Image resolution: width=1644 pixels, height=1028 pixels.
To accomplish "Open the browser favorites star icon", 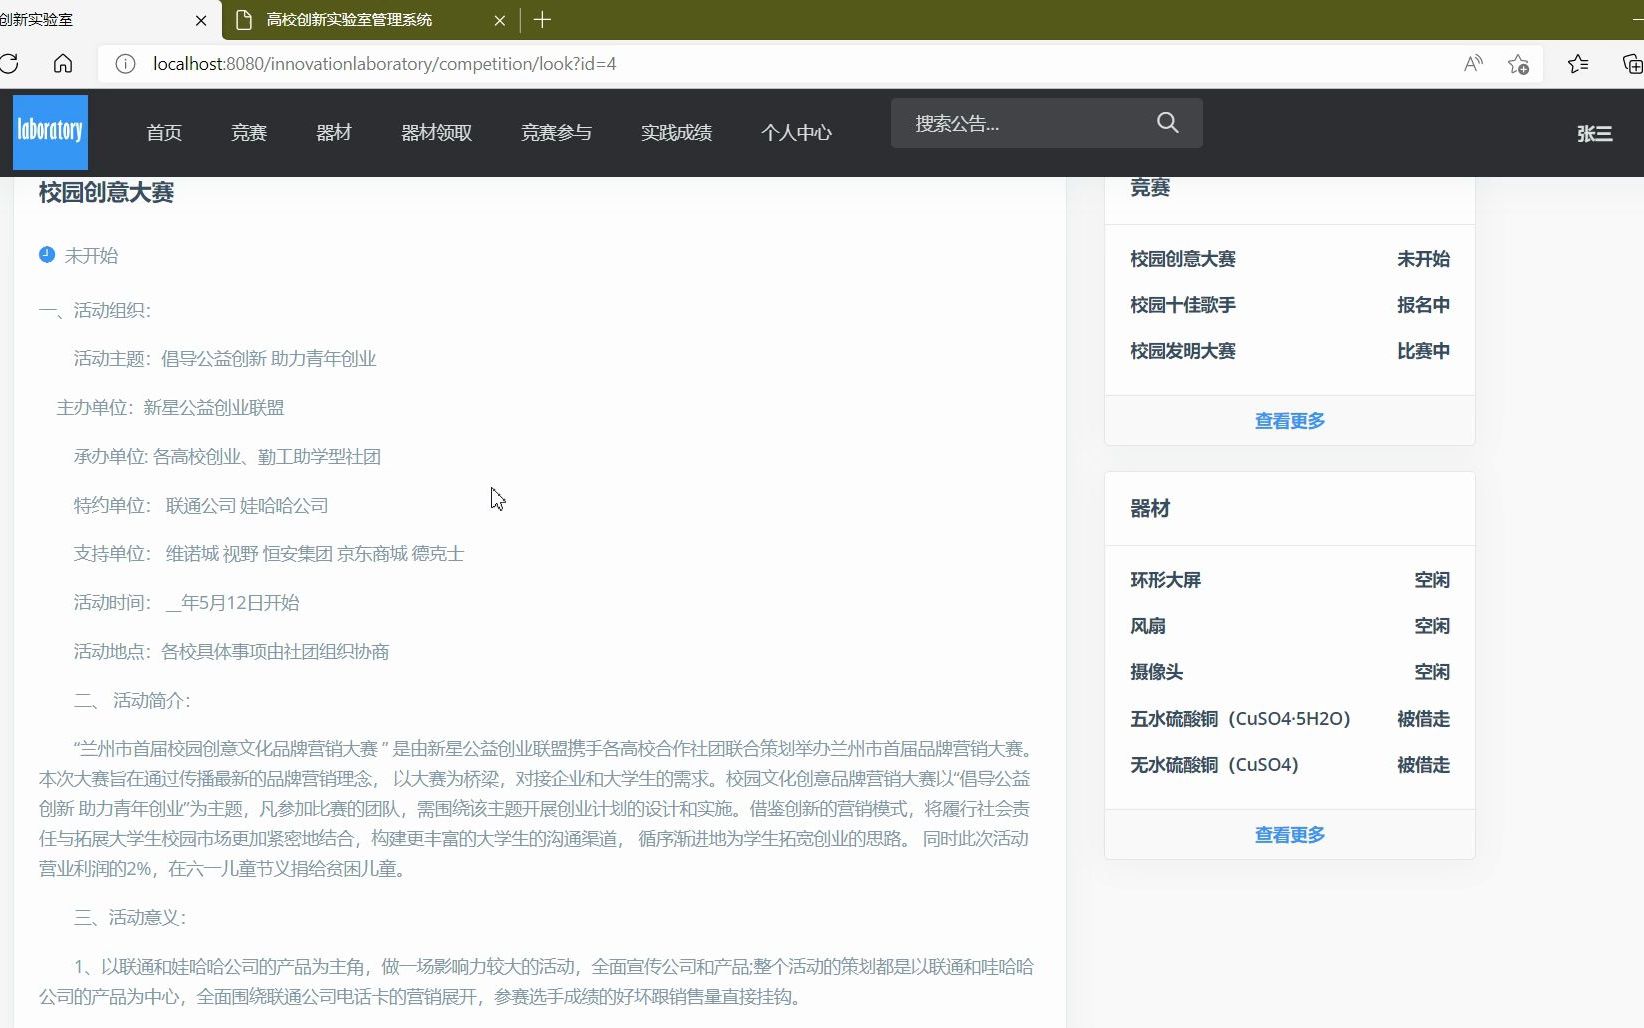I will 1578,63.
